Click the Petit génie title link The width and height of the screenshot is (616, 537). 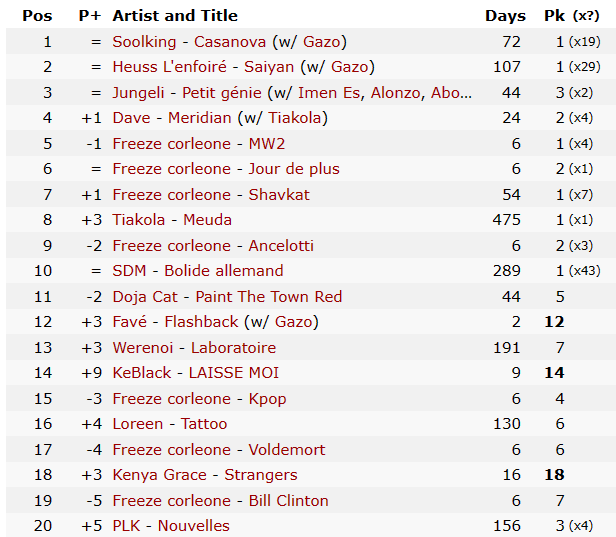222,93
